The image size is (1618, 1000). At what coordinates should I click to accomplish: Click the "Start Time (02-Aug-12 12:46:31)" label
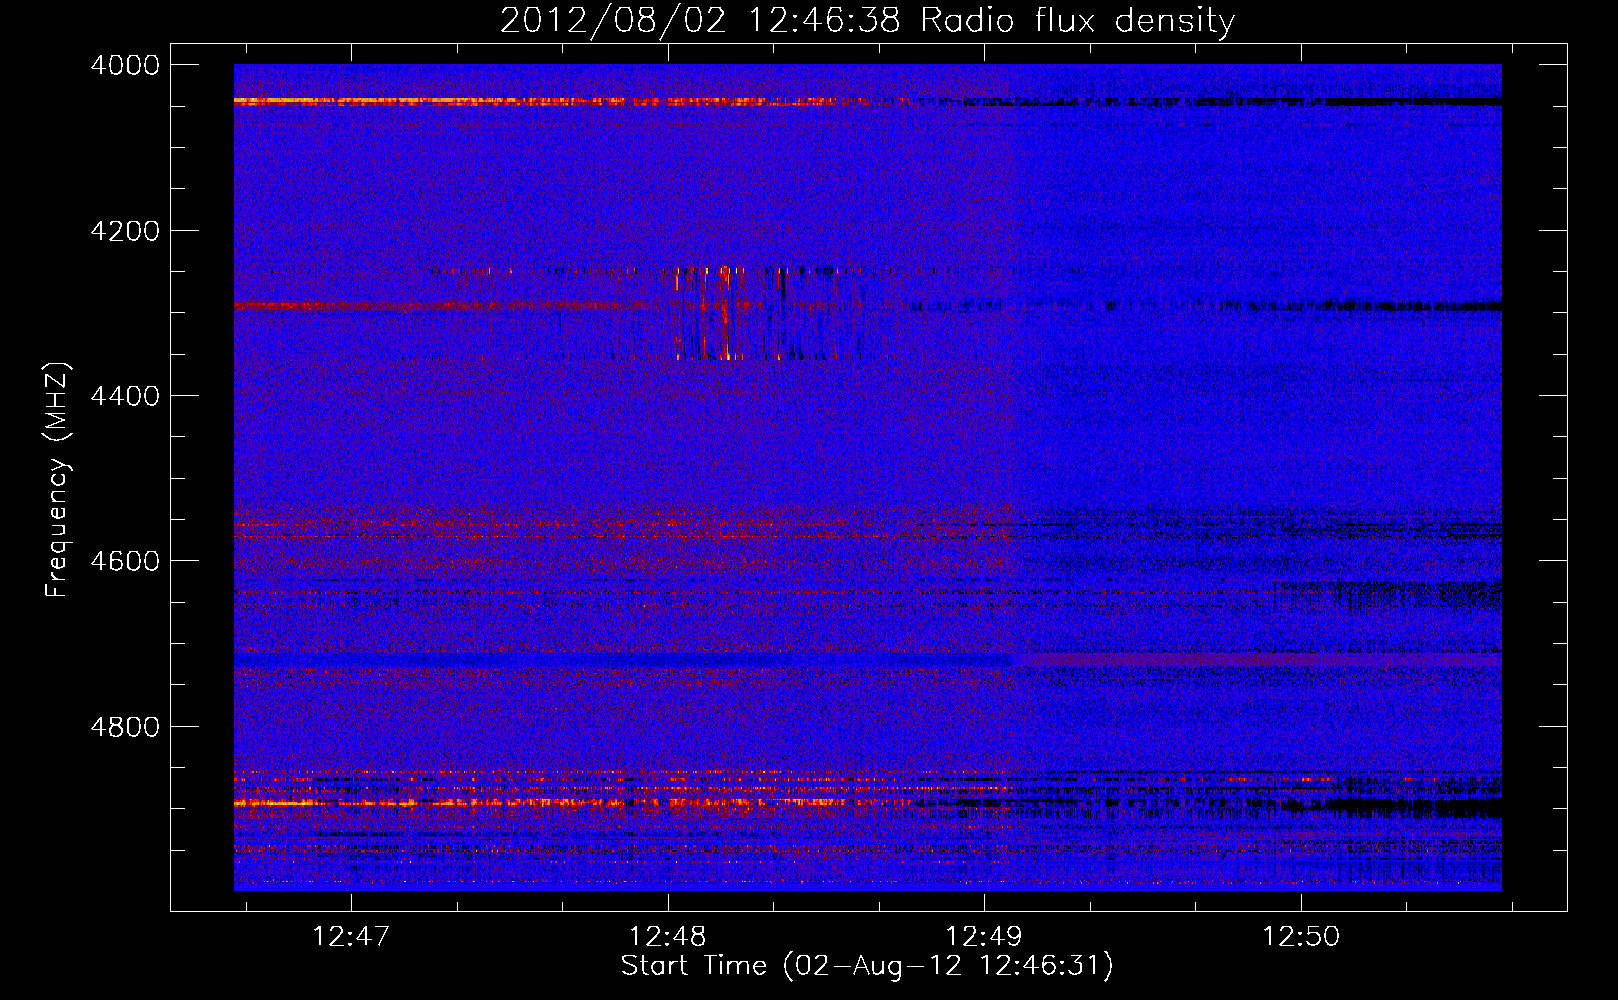(x=867, y=966)
